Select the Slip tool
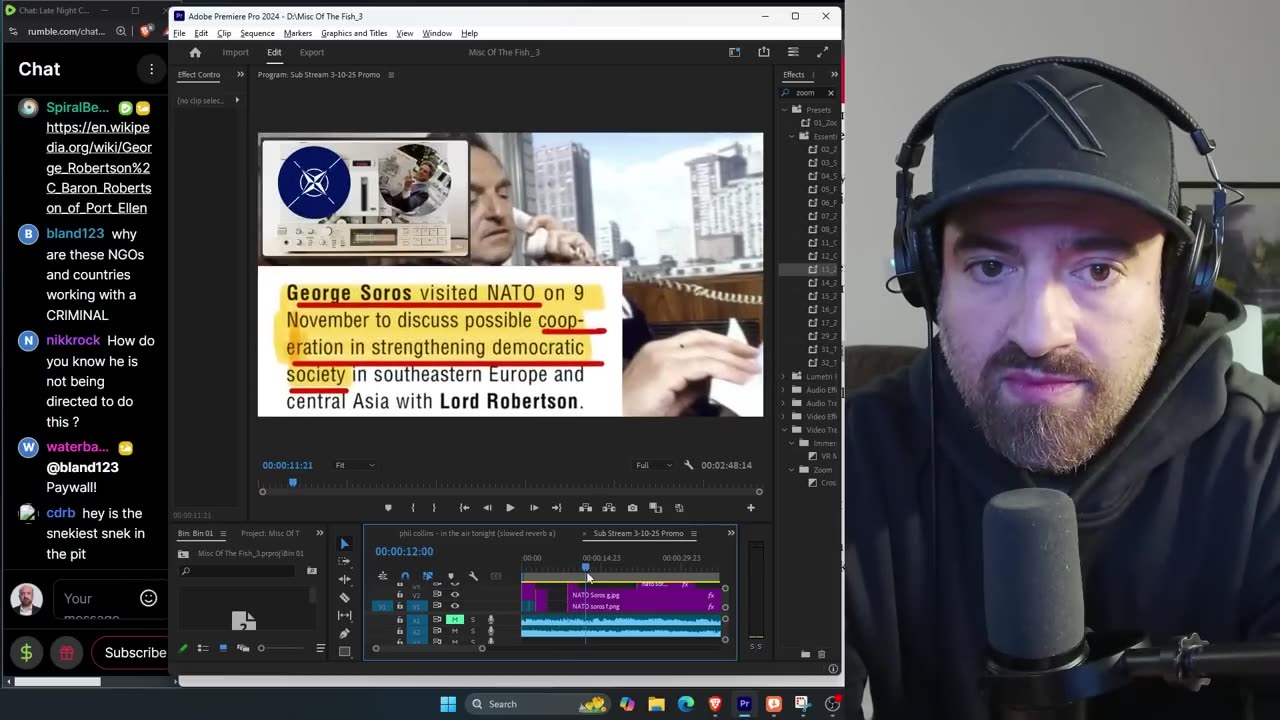 coord(345,615)
